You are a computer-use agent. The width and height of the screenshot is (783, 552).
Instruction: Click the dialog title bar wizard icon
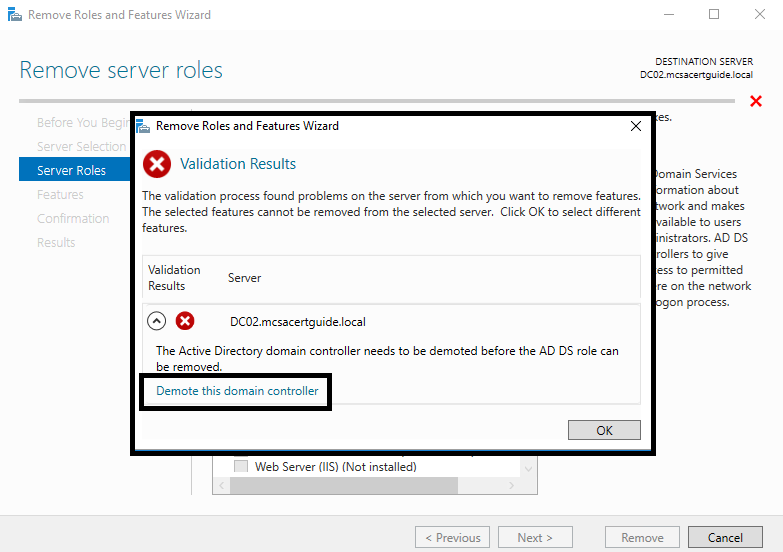pos(143,126)
